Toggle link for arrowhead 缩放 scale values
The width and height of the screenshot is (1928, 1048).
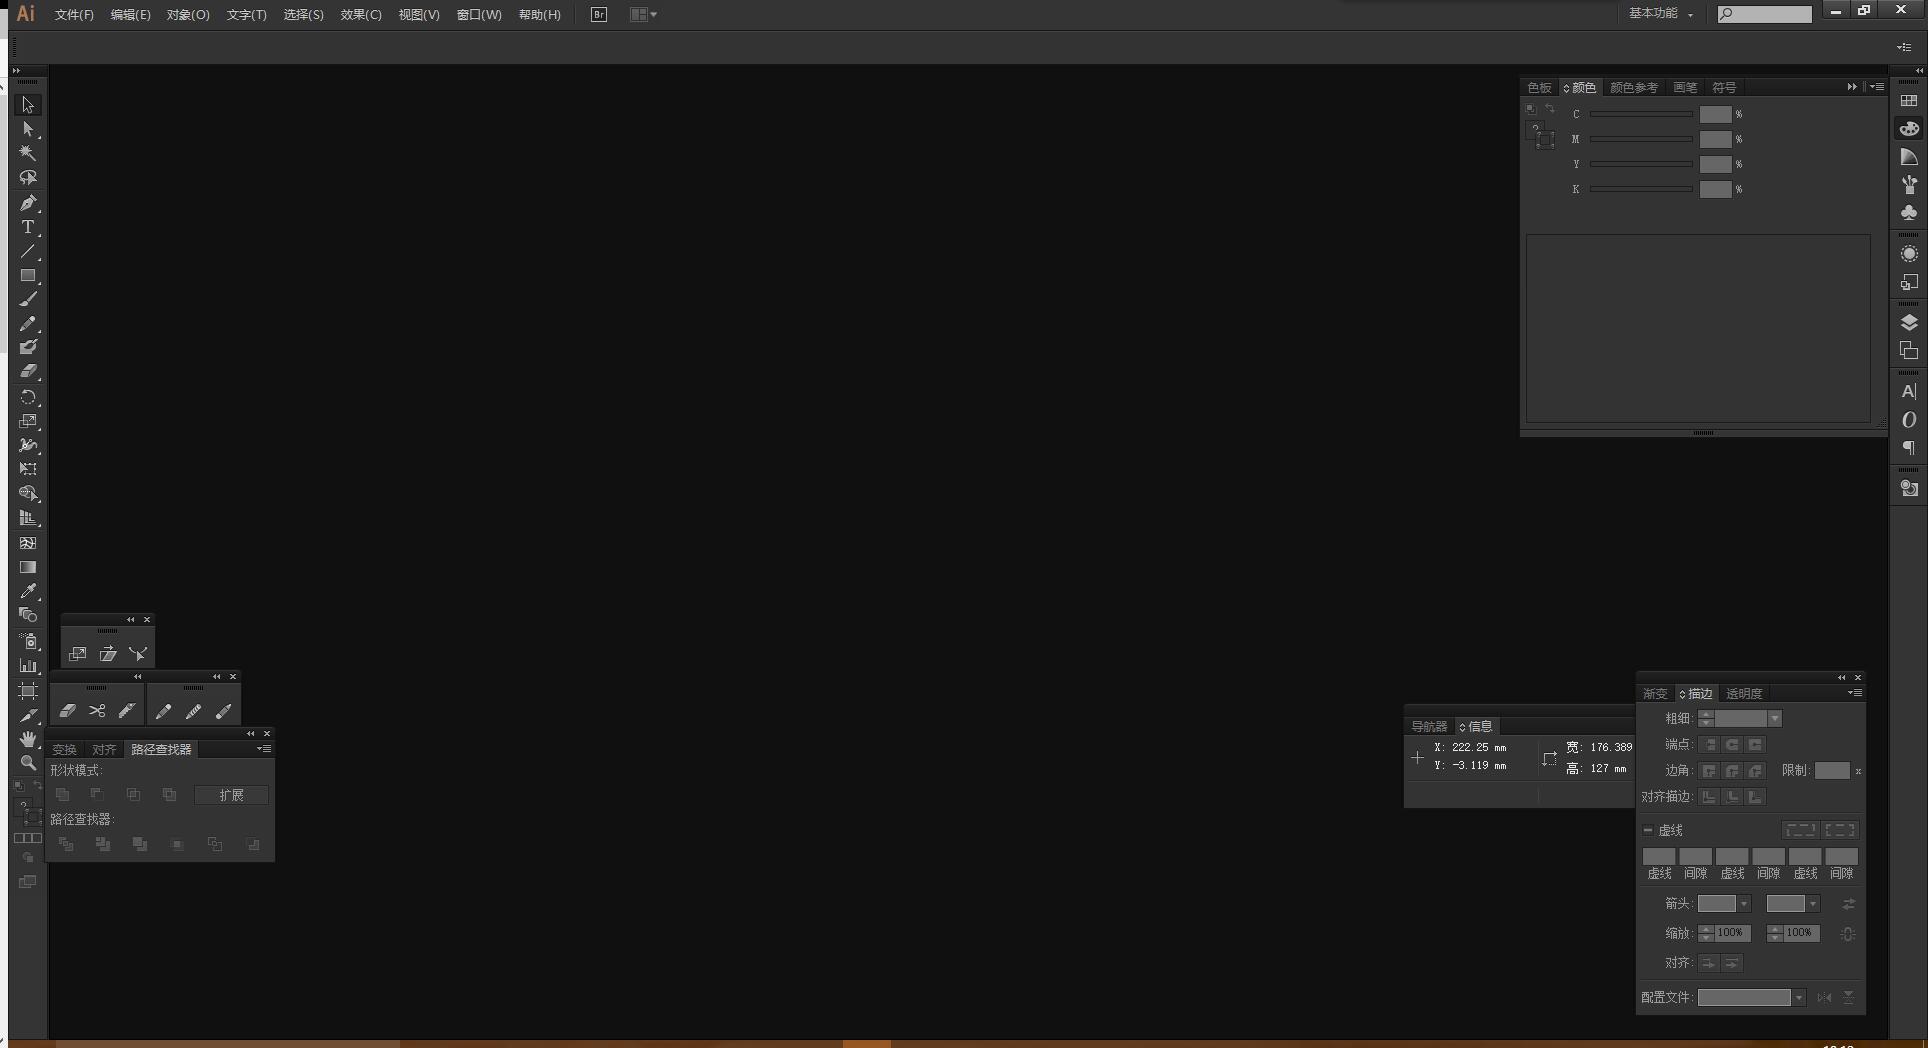pyautogui.click(x=1848, y=934)
